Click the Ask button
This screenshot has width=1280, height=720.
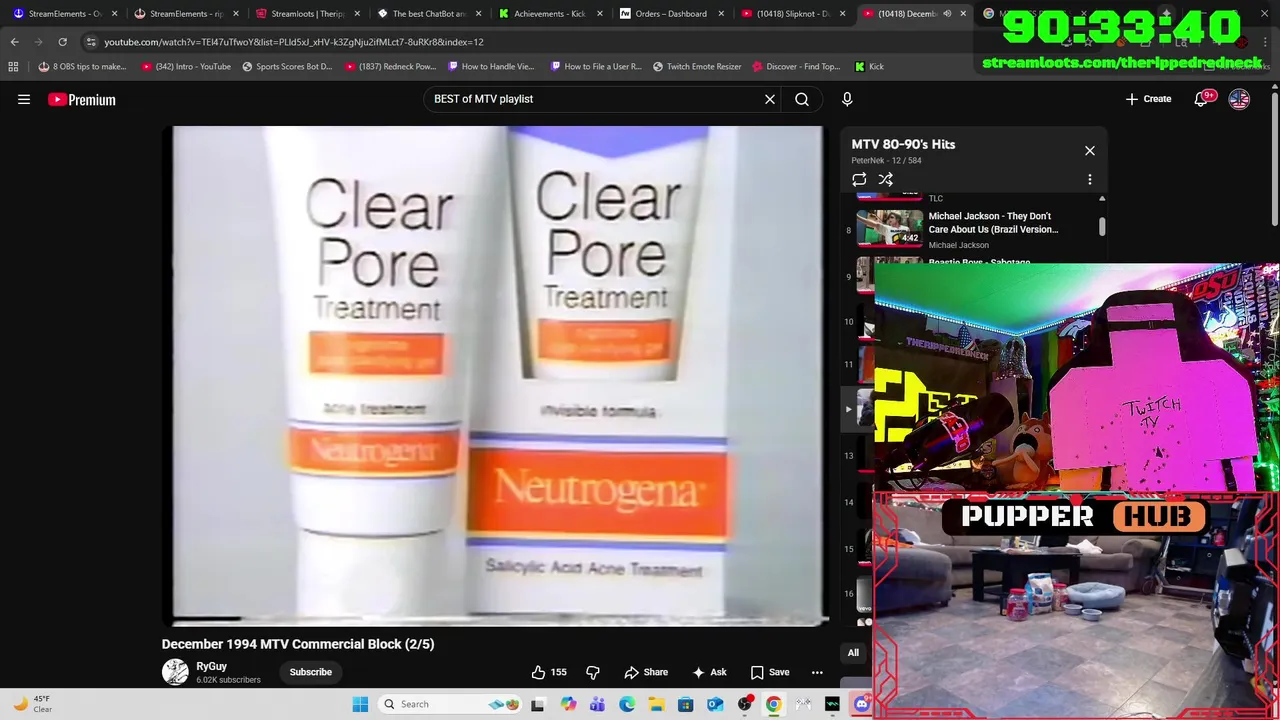[708, 672]
